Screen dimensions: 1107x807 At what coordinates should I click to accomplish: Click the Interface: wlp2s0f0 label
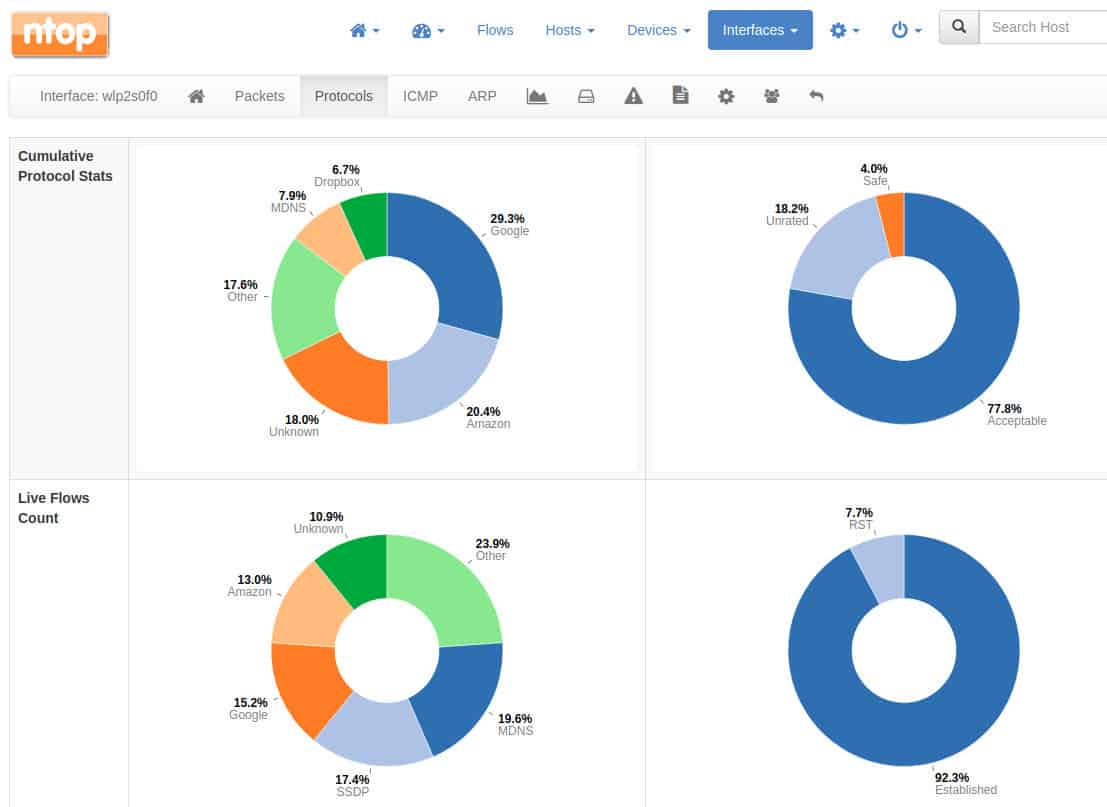pyautogui.click(x=98, y=96)
